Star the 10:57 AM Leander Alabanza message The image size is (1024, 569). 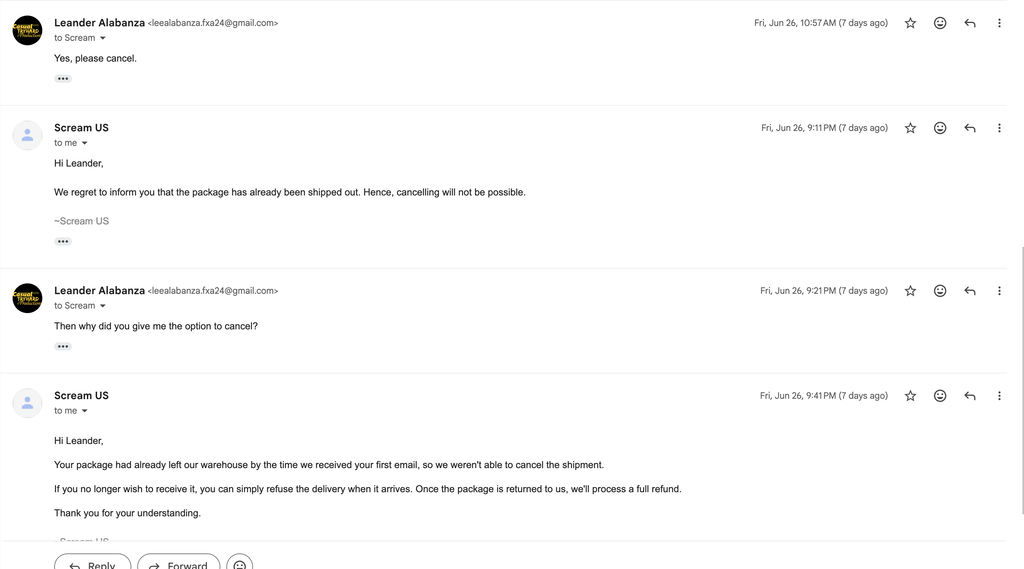click(x=910, y=23)
